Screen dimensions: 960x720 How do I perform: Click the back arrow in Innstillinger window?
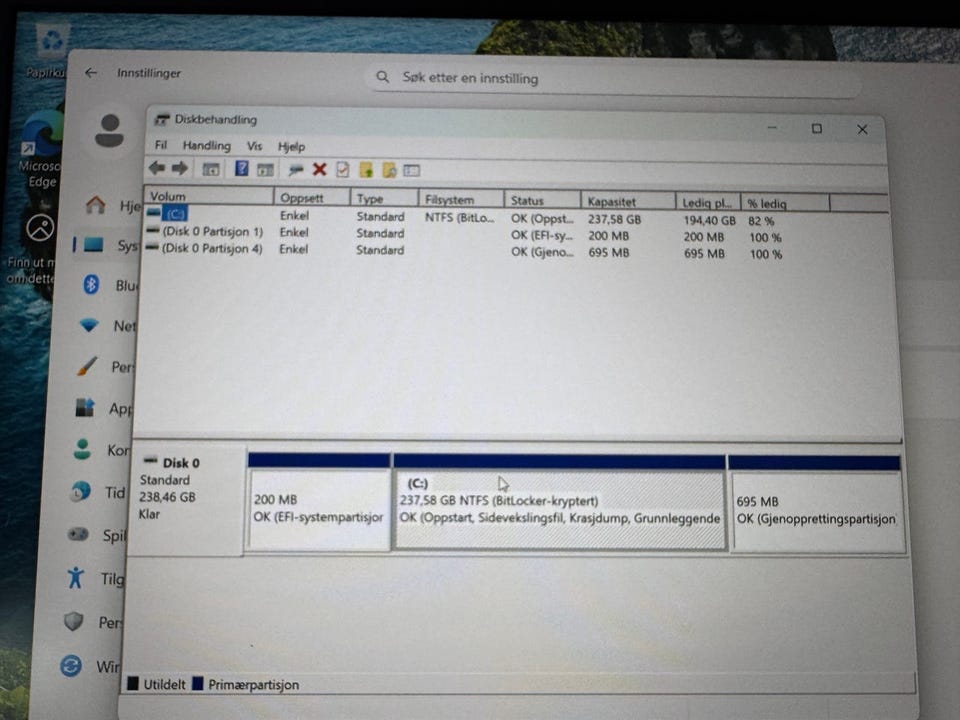point(91,72)
